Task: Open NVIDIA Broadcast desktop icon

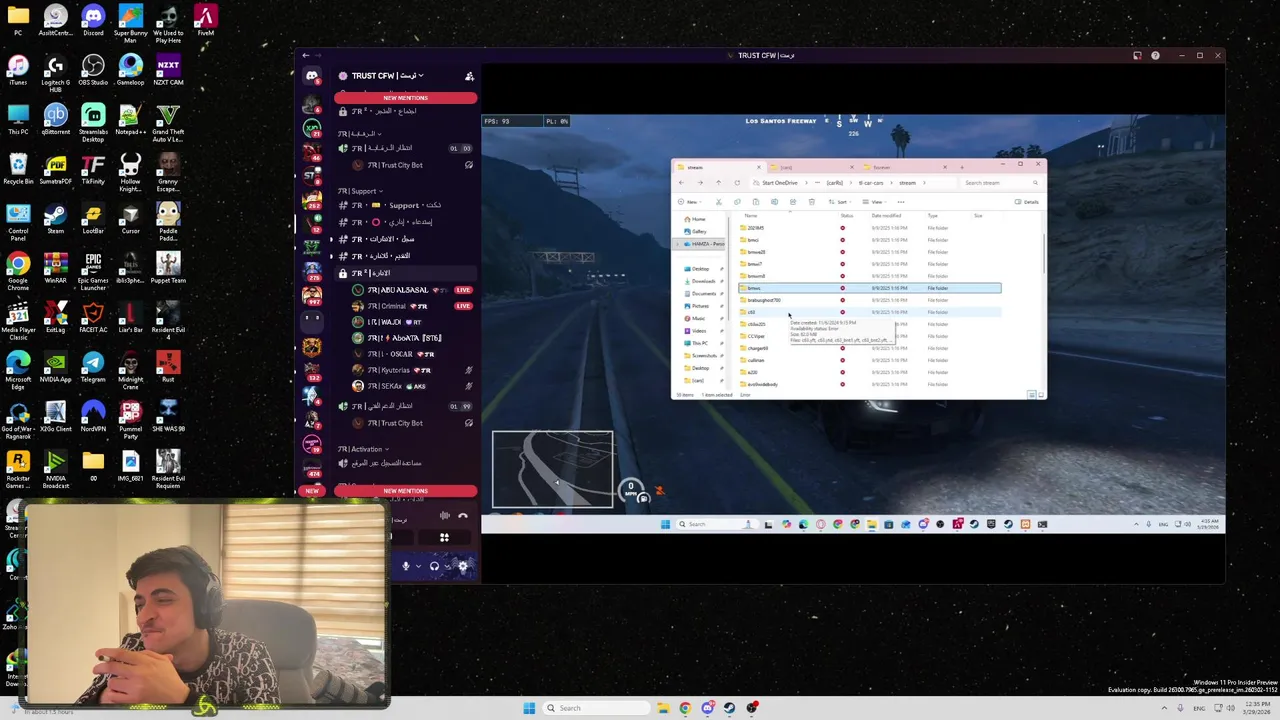Action: 55,469
